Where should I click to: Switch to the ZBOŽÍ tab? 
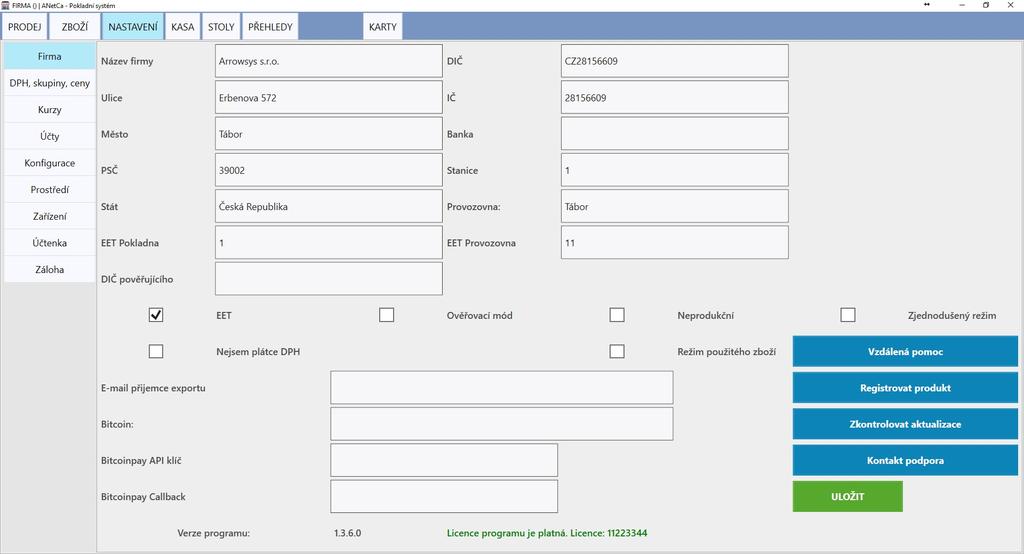pos(74,27)
